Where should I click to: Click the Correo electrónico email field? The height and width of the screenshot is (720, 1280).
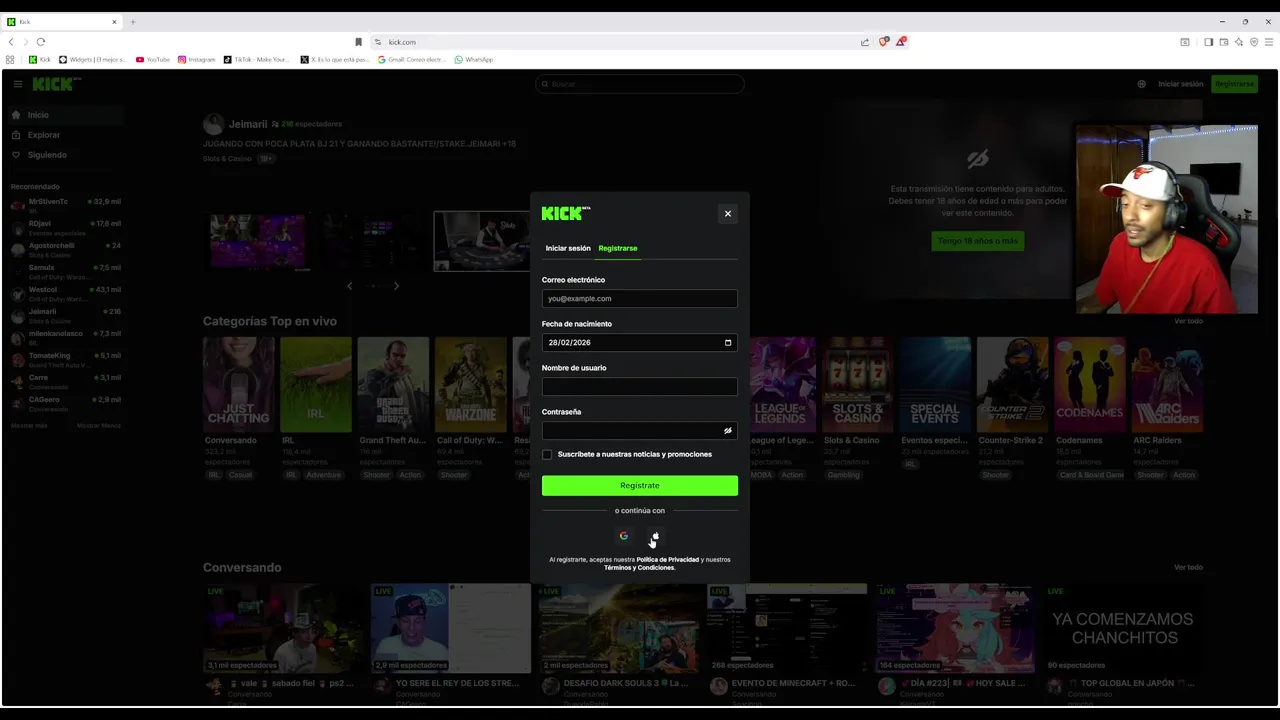click(640, 298)
